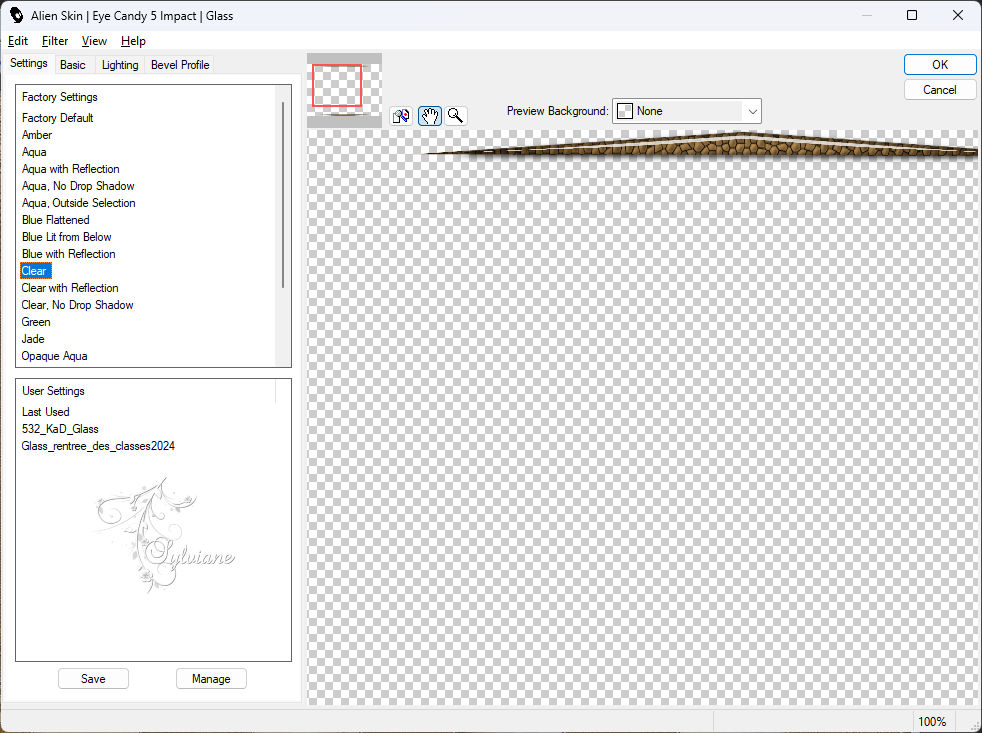
Task: Switch to the Bevel Profile tab
Action: (x=180, y=65)
